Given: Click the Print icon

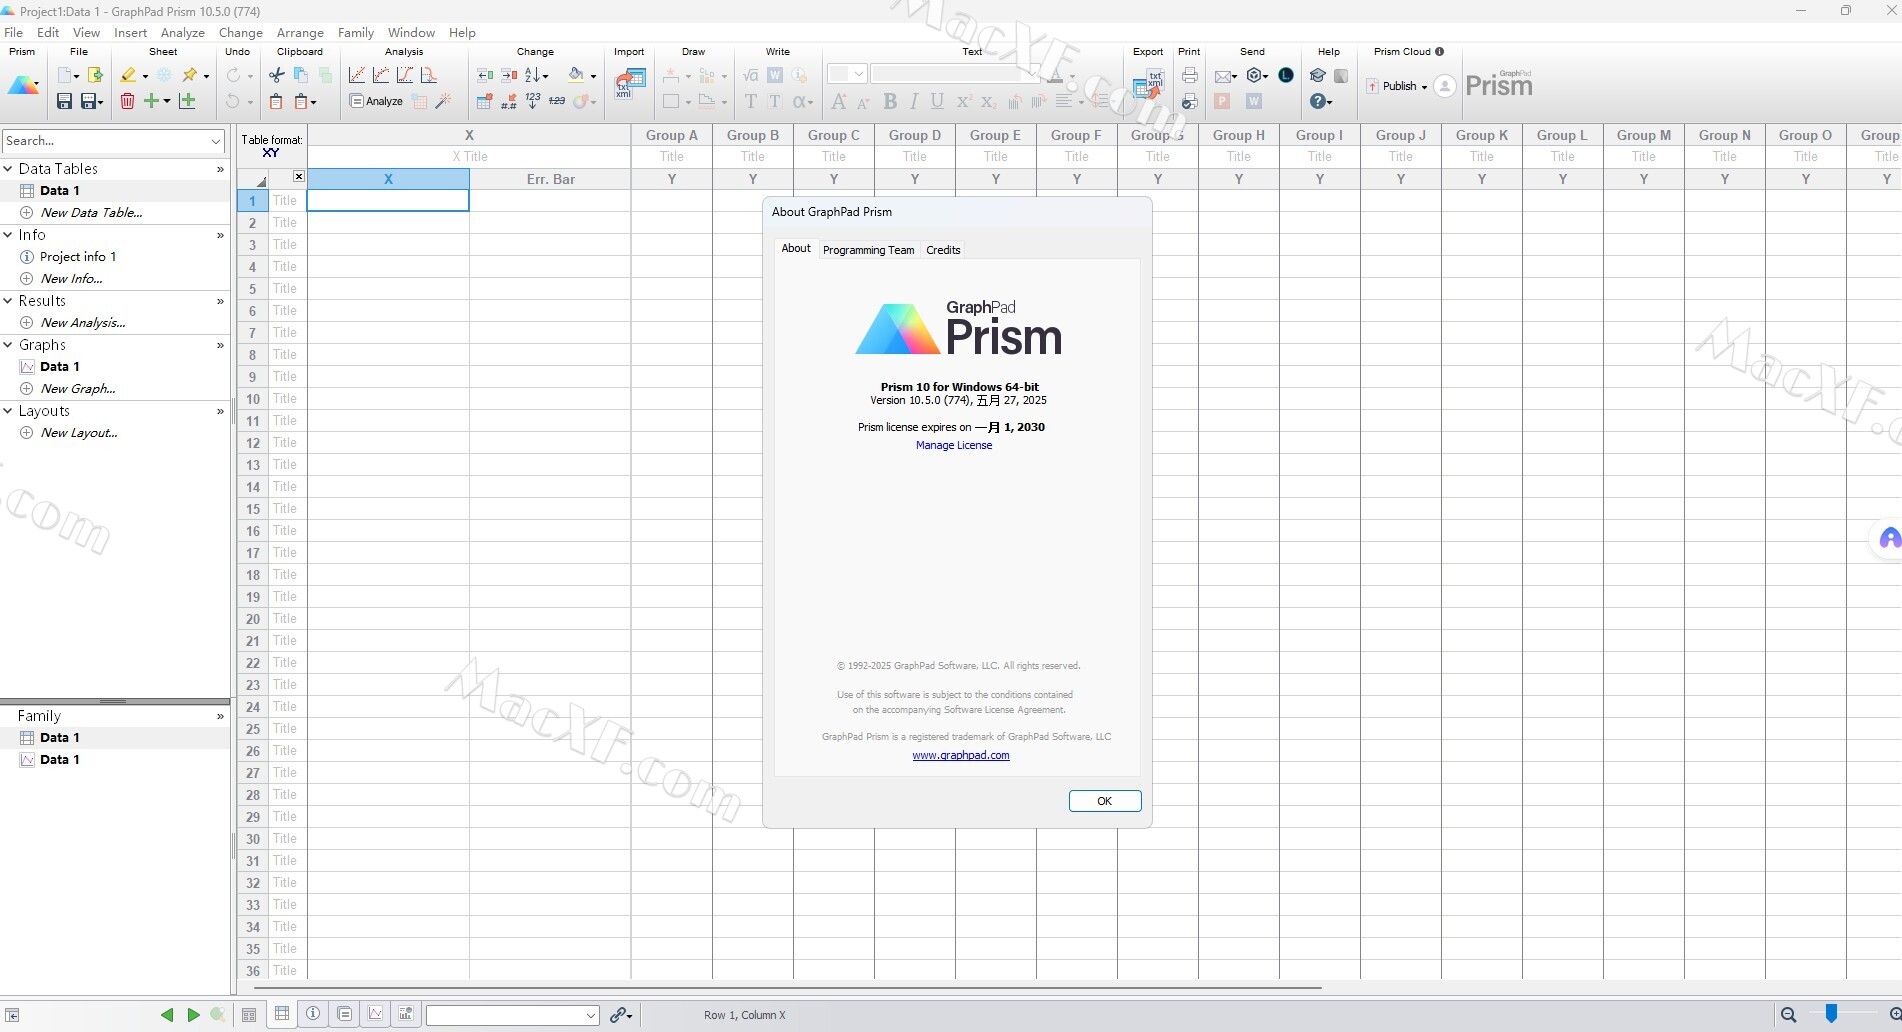Looking at the screenshot, I should [x=1190, y=75].
